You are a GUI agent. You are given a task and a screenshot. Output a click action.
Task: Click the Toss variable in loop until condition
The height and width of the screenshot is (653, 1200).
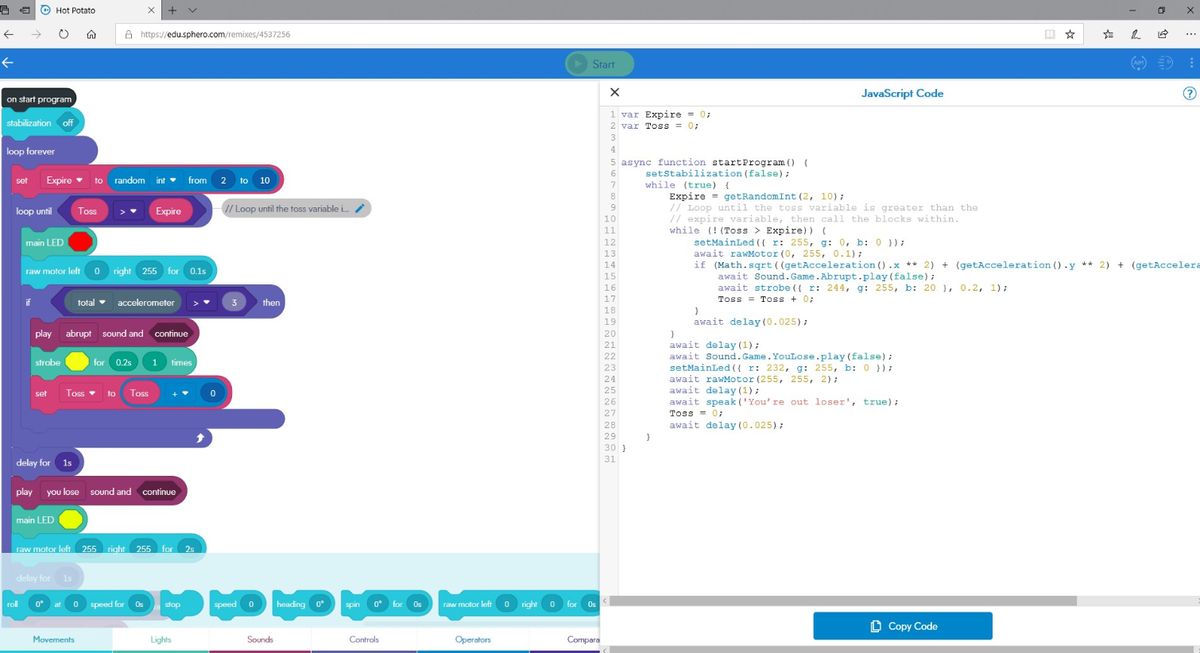[x=87, y=211]
